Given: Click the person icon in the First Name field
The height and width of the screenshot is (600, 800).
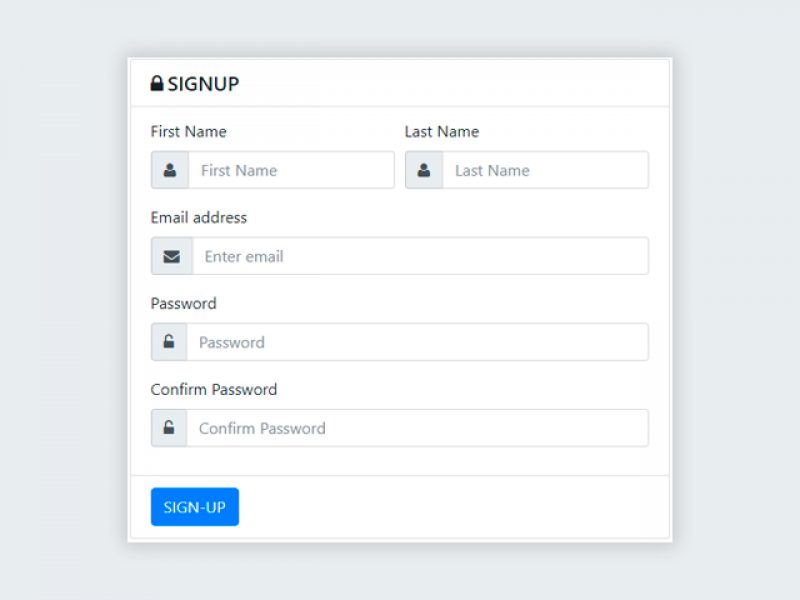Looking at the screenshot, I should (x=169, y=170).
